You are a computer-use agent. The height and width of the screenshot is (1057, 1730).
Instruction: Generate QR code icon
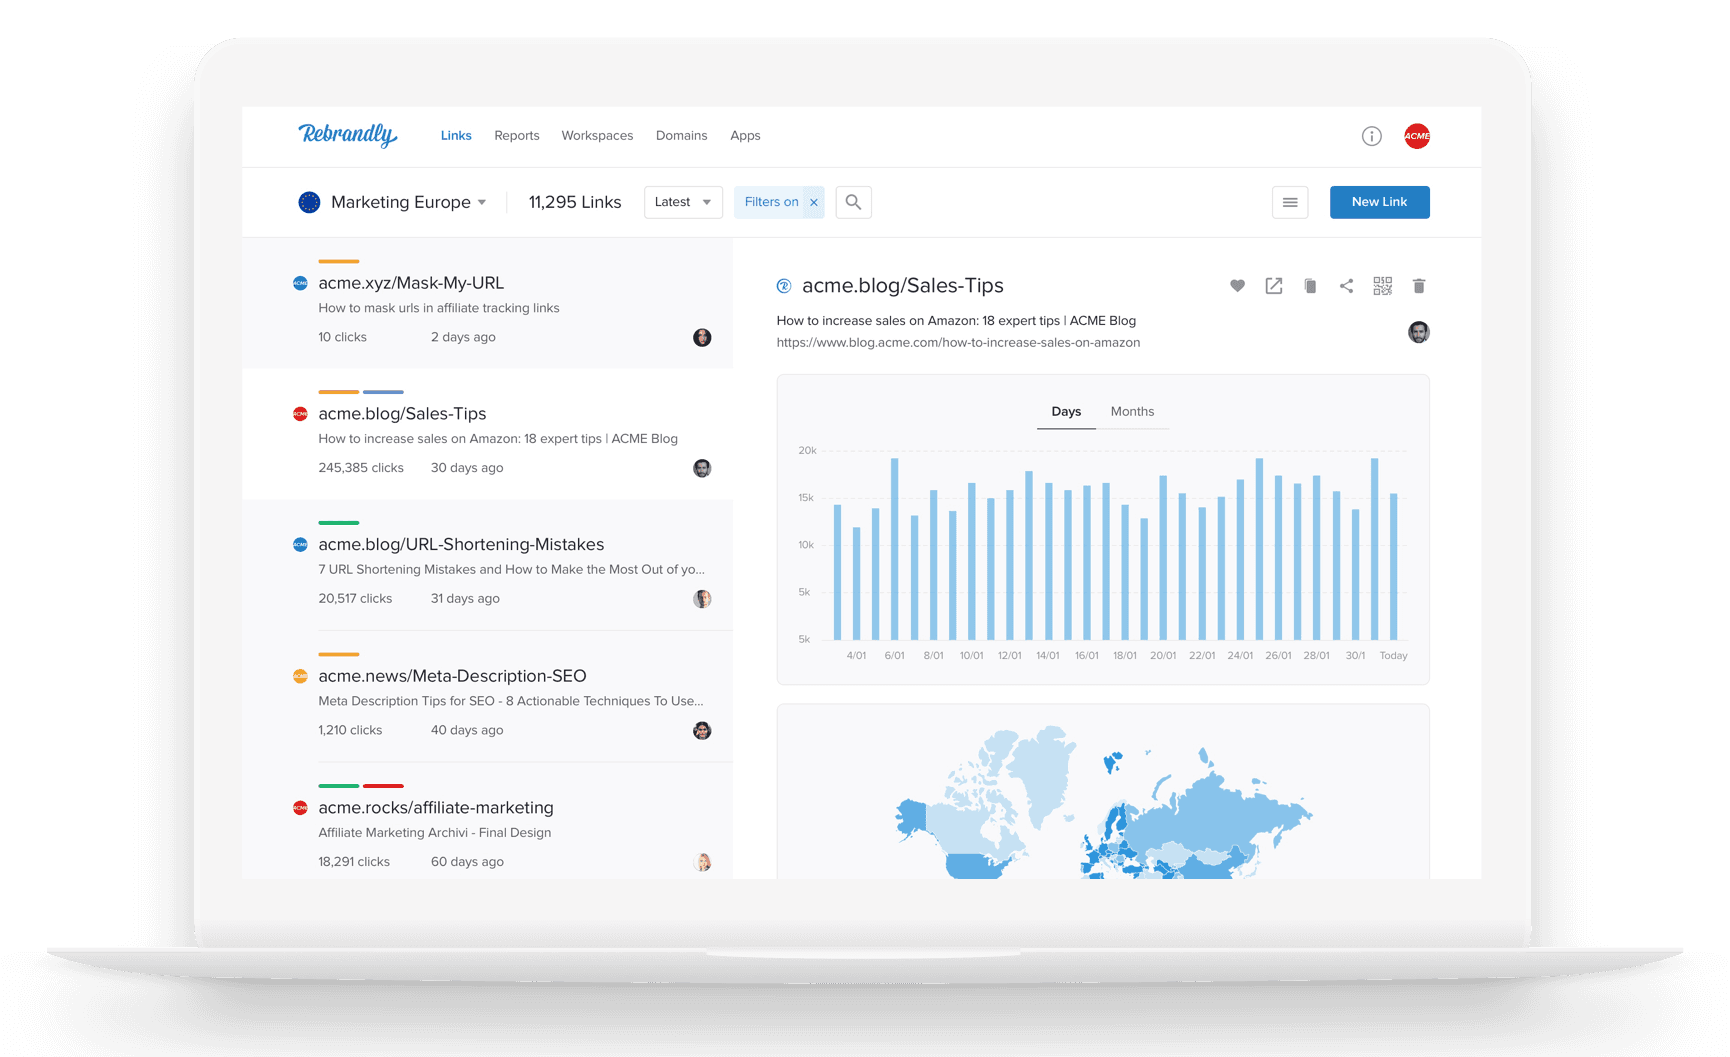[1382, 286]
